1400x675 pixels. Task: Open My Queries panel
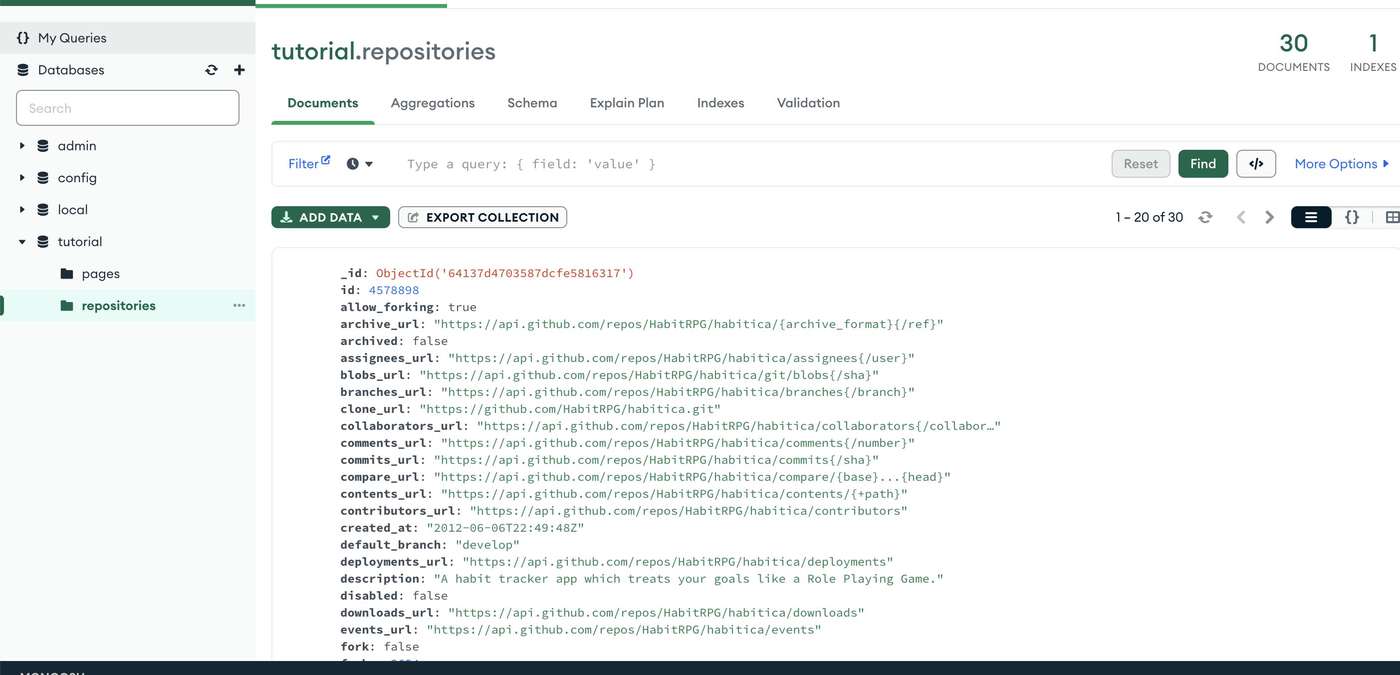[62, 36]
